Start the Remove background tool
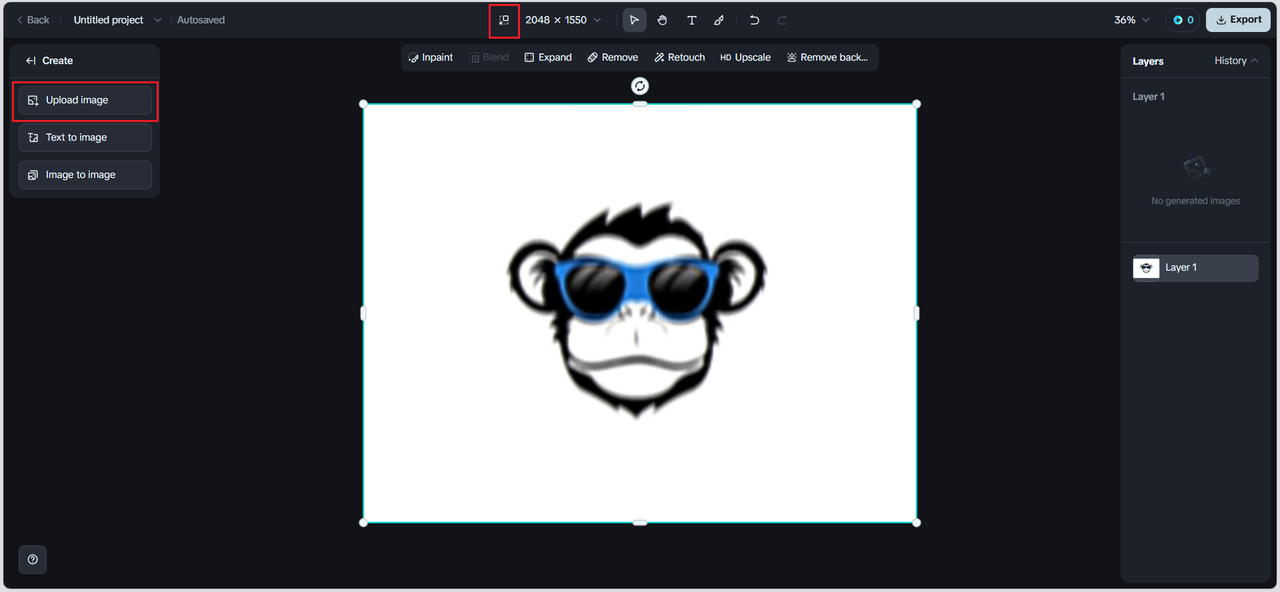The image size is (1280, 592). 827,58
